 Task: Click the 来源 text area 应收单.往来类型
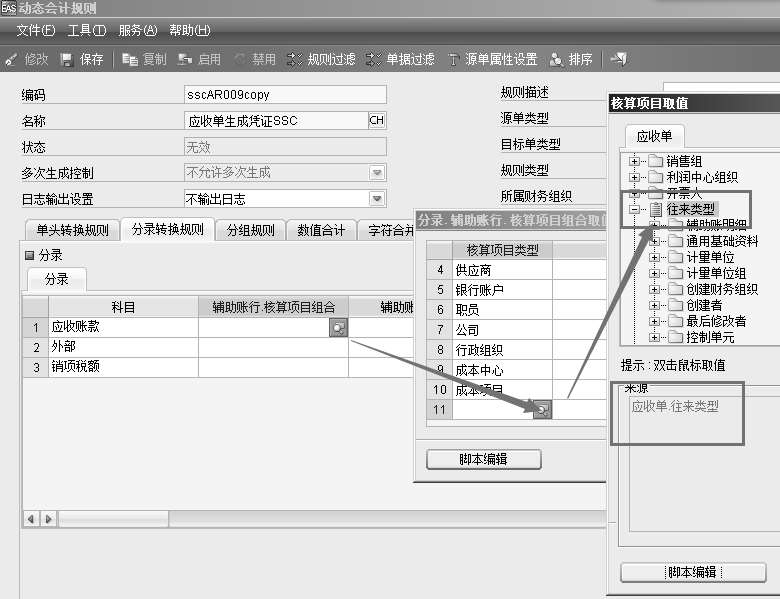point(704,463)
